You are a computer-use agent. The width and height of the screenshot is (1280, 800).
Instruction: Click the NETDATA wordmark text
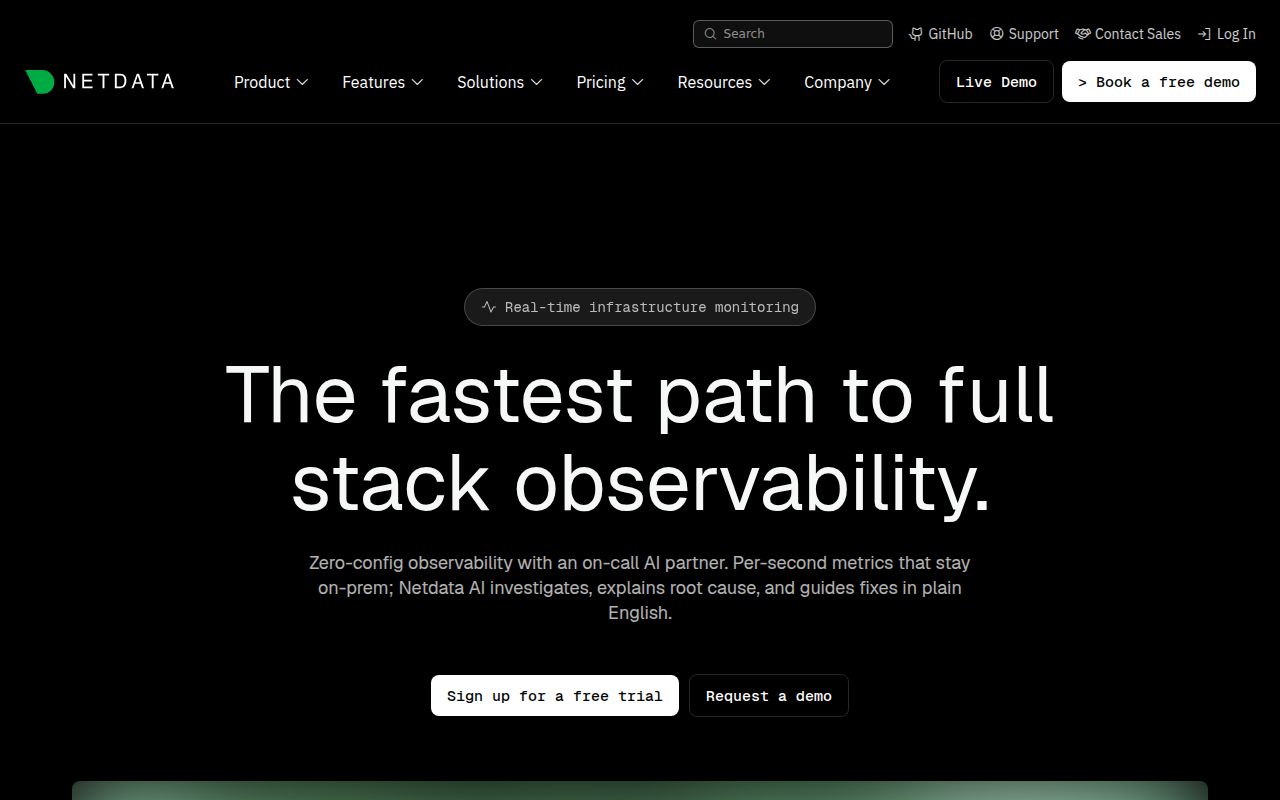pyautogui.click(x=118, y=82)
